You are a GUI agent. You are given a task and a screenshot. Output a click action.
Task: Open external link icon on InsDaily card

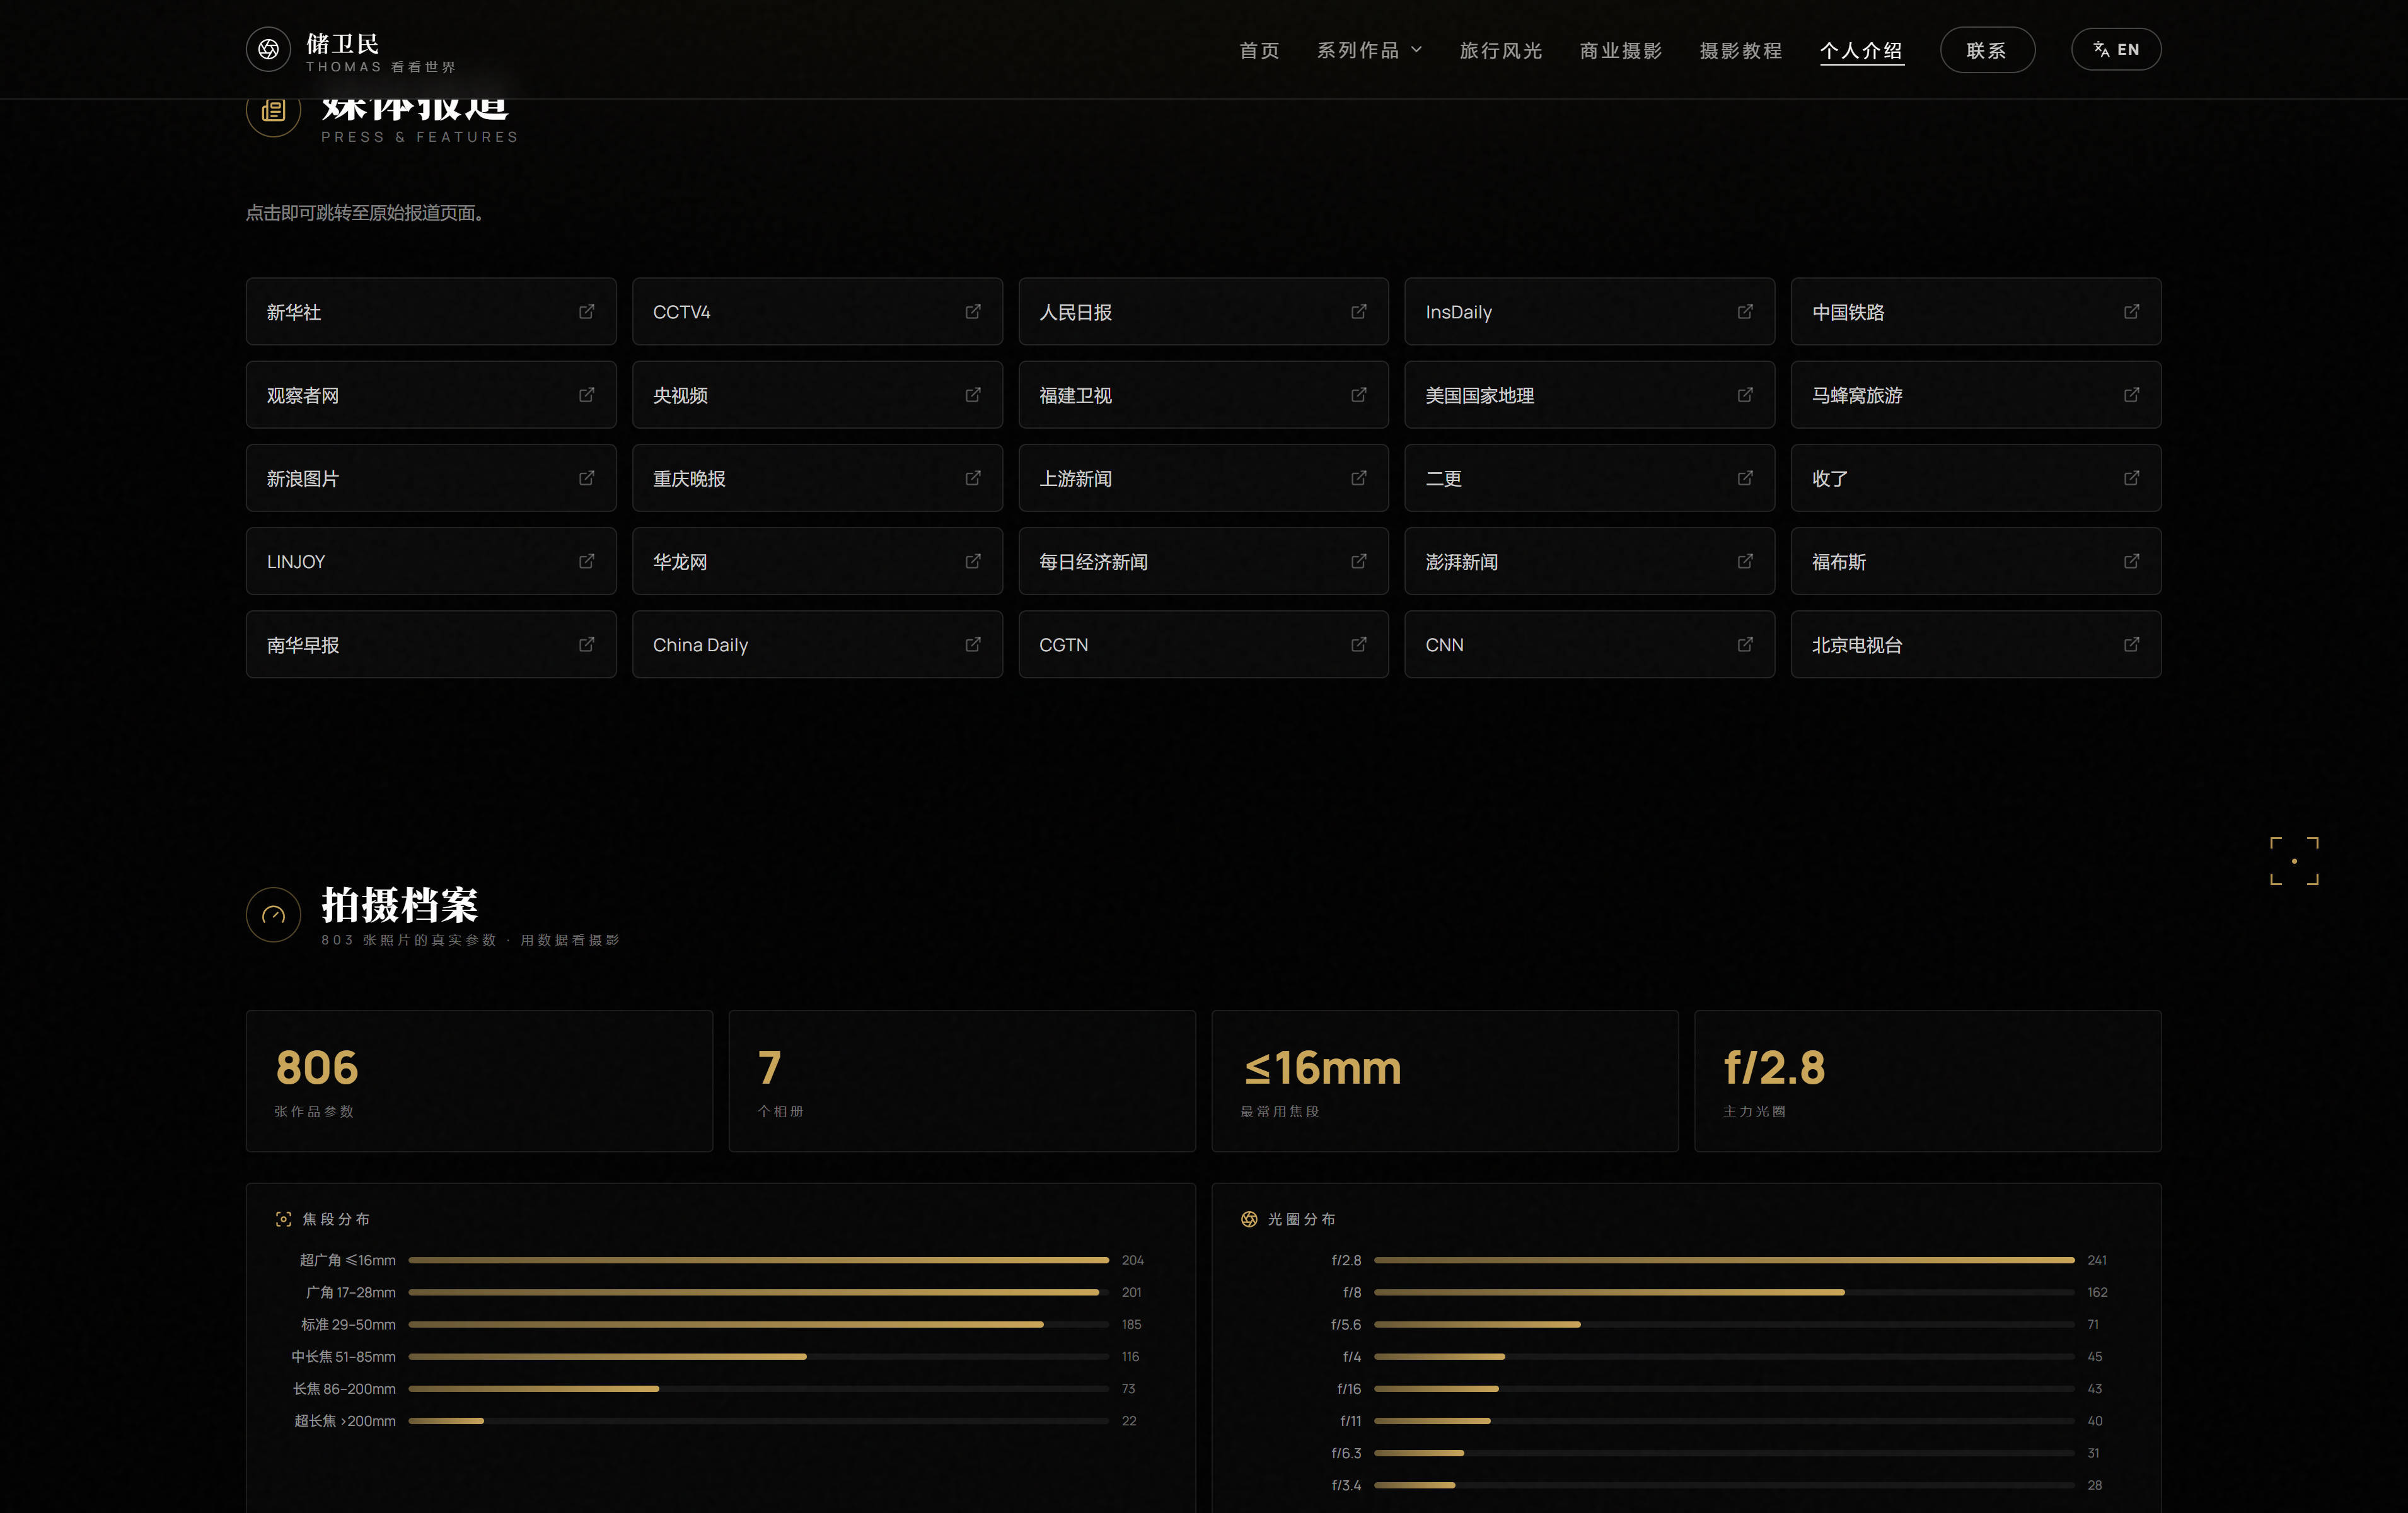[1745, 312]
